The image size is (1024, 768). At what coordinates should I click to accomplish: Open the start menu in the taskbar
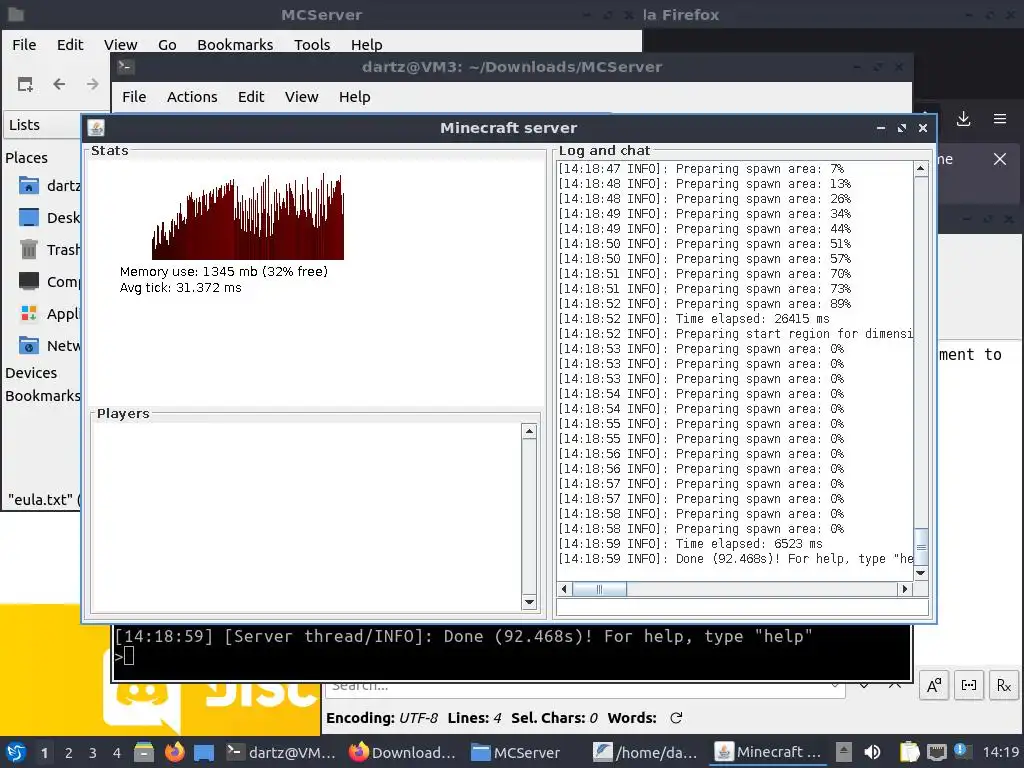click(x=16, y=752)
